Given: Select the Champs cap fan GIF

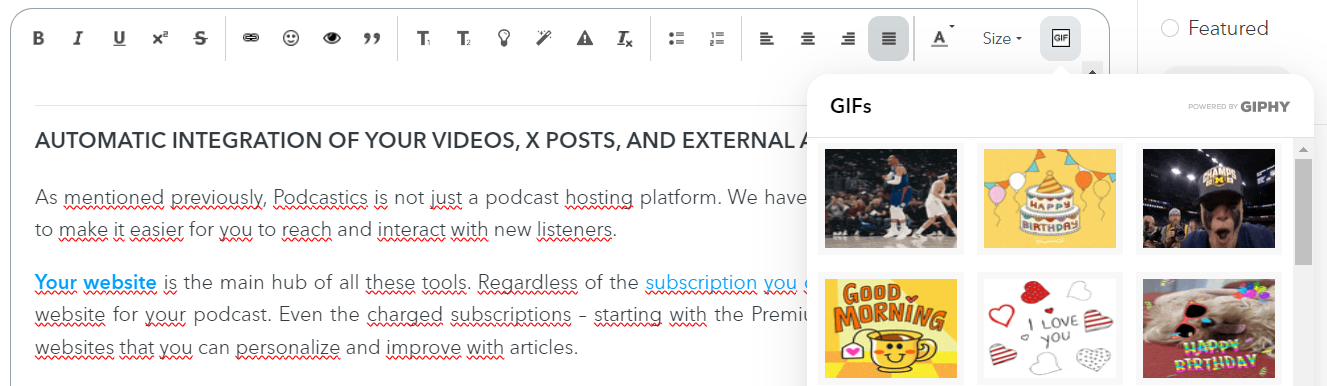Looking at the screenshot, I should click(x=1209, y=198).
